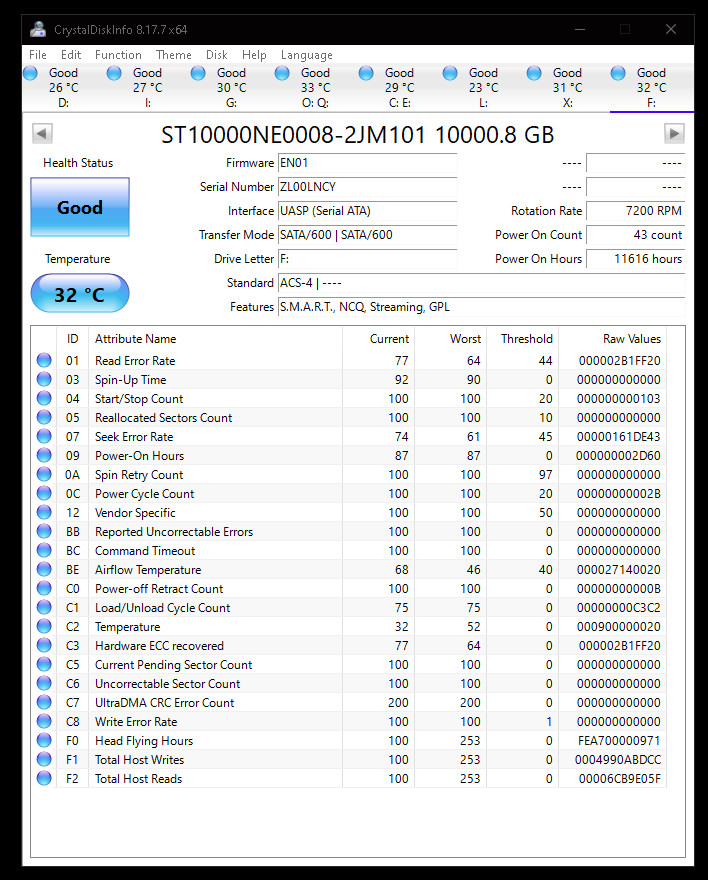Viewport: 708px width, 880px height.
Task: Click status orb beside Total Host Reads
Action: click(44, 779)
